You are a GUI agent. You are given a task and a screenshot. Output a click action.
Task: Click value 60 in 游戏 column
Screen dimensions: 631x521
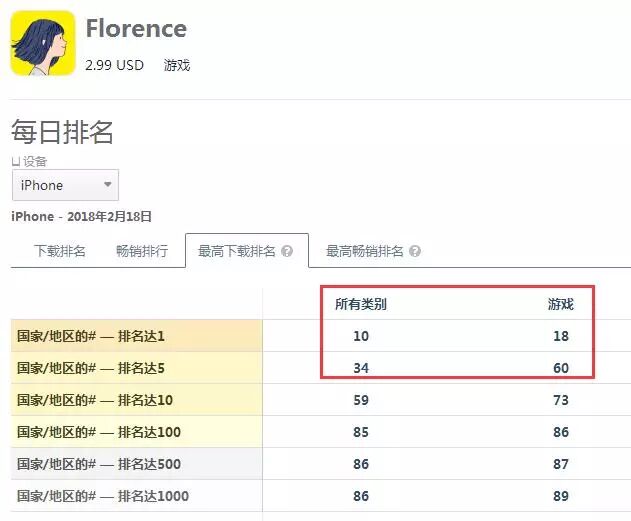[x=561, y=368]
